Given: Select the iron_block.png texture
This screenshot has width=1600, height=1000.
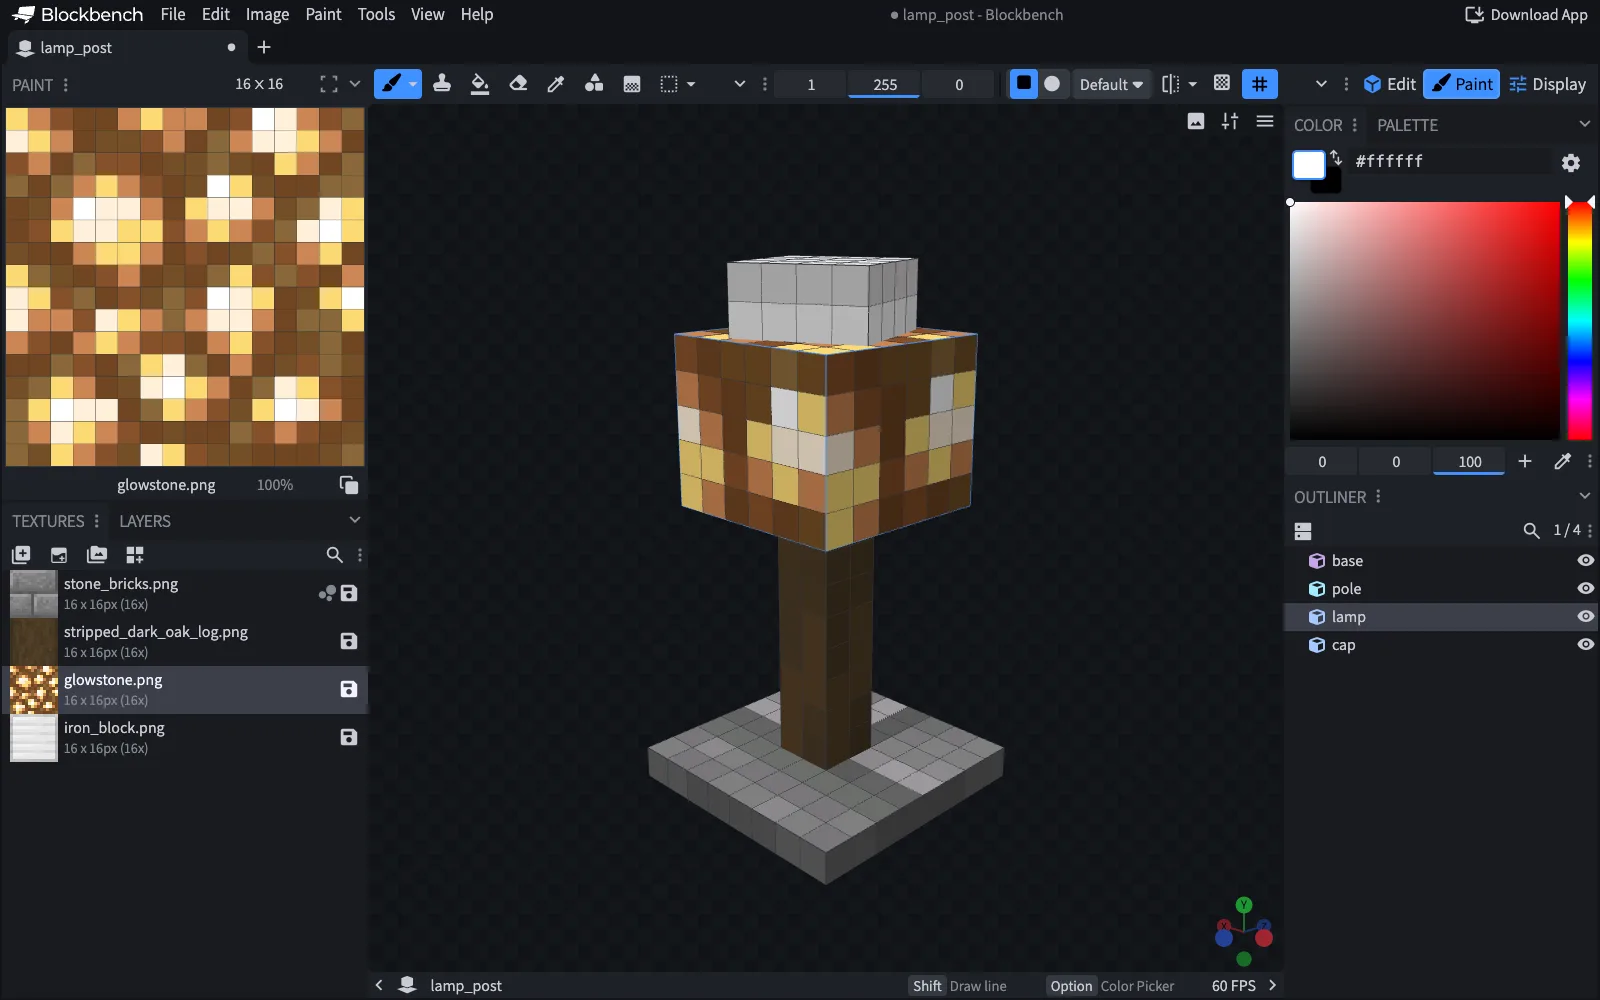Looking at the screenshot, I should point(185,738).
